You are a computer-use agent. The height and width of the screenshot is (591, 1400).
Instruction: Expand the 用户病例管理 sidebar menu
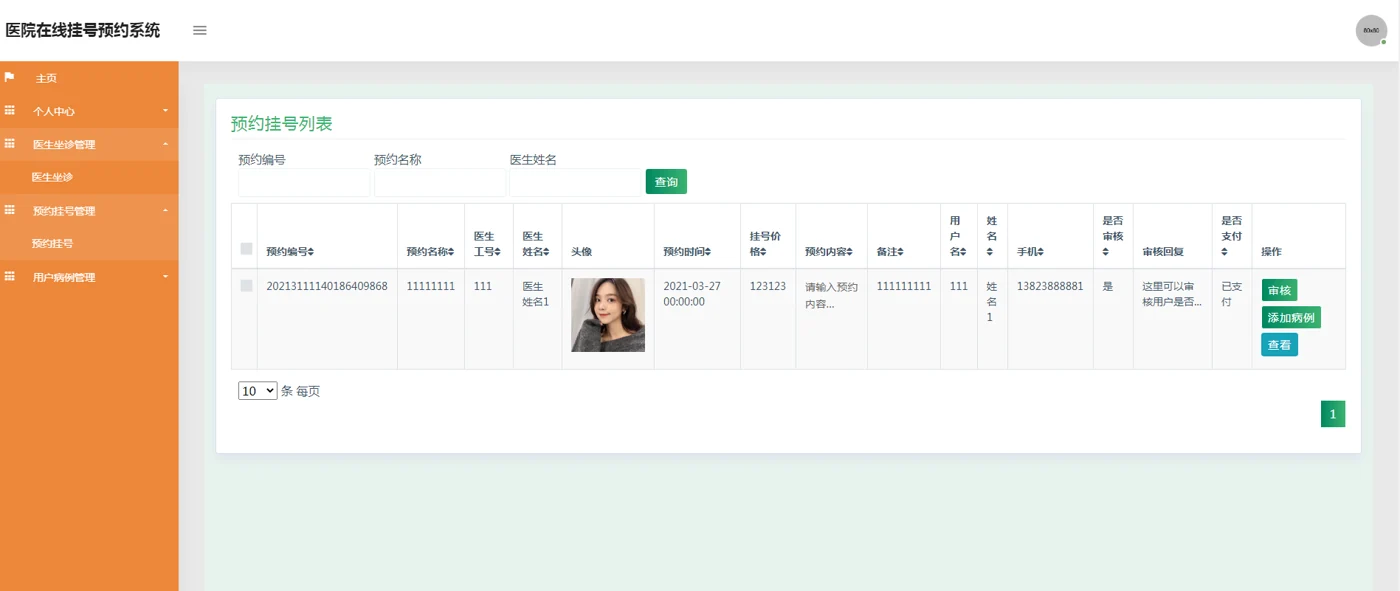point(89,277)
